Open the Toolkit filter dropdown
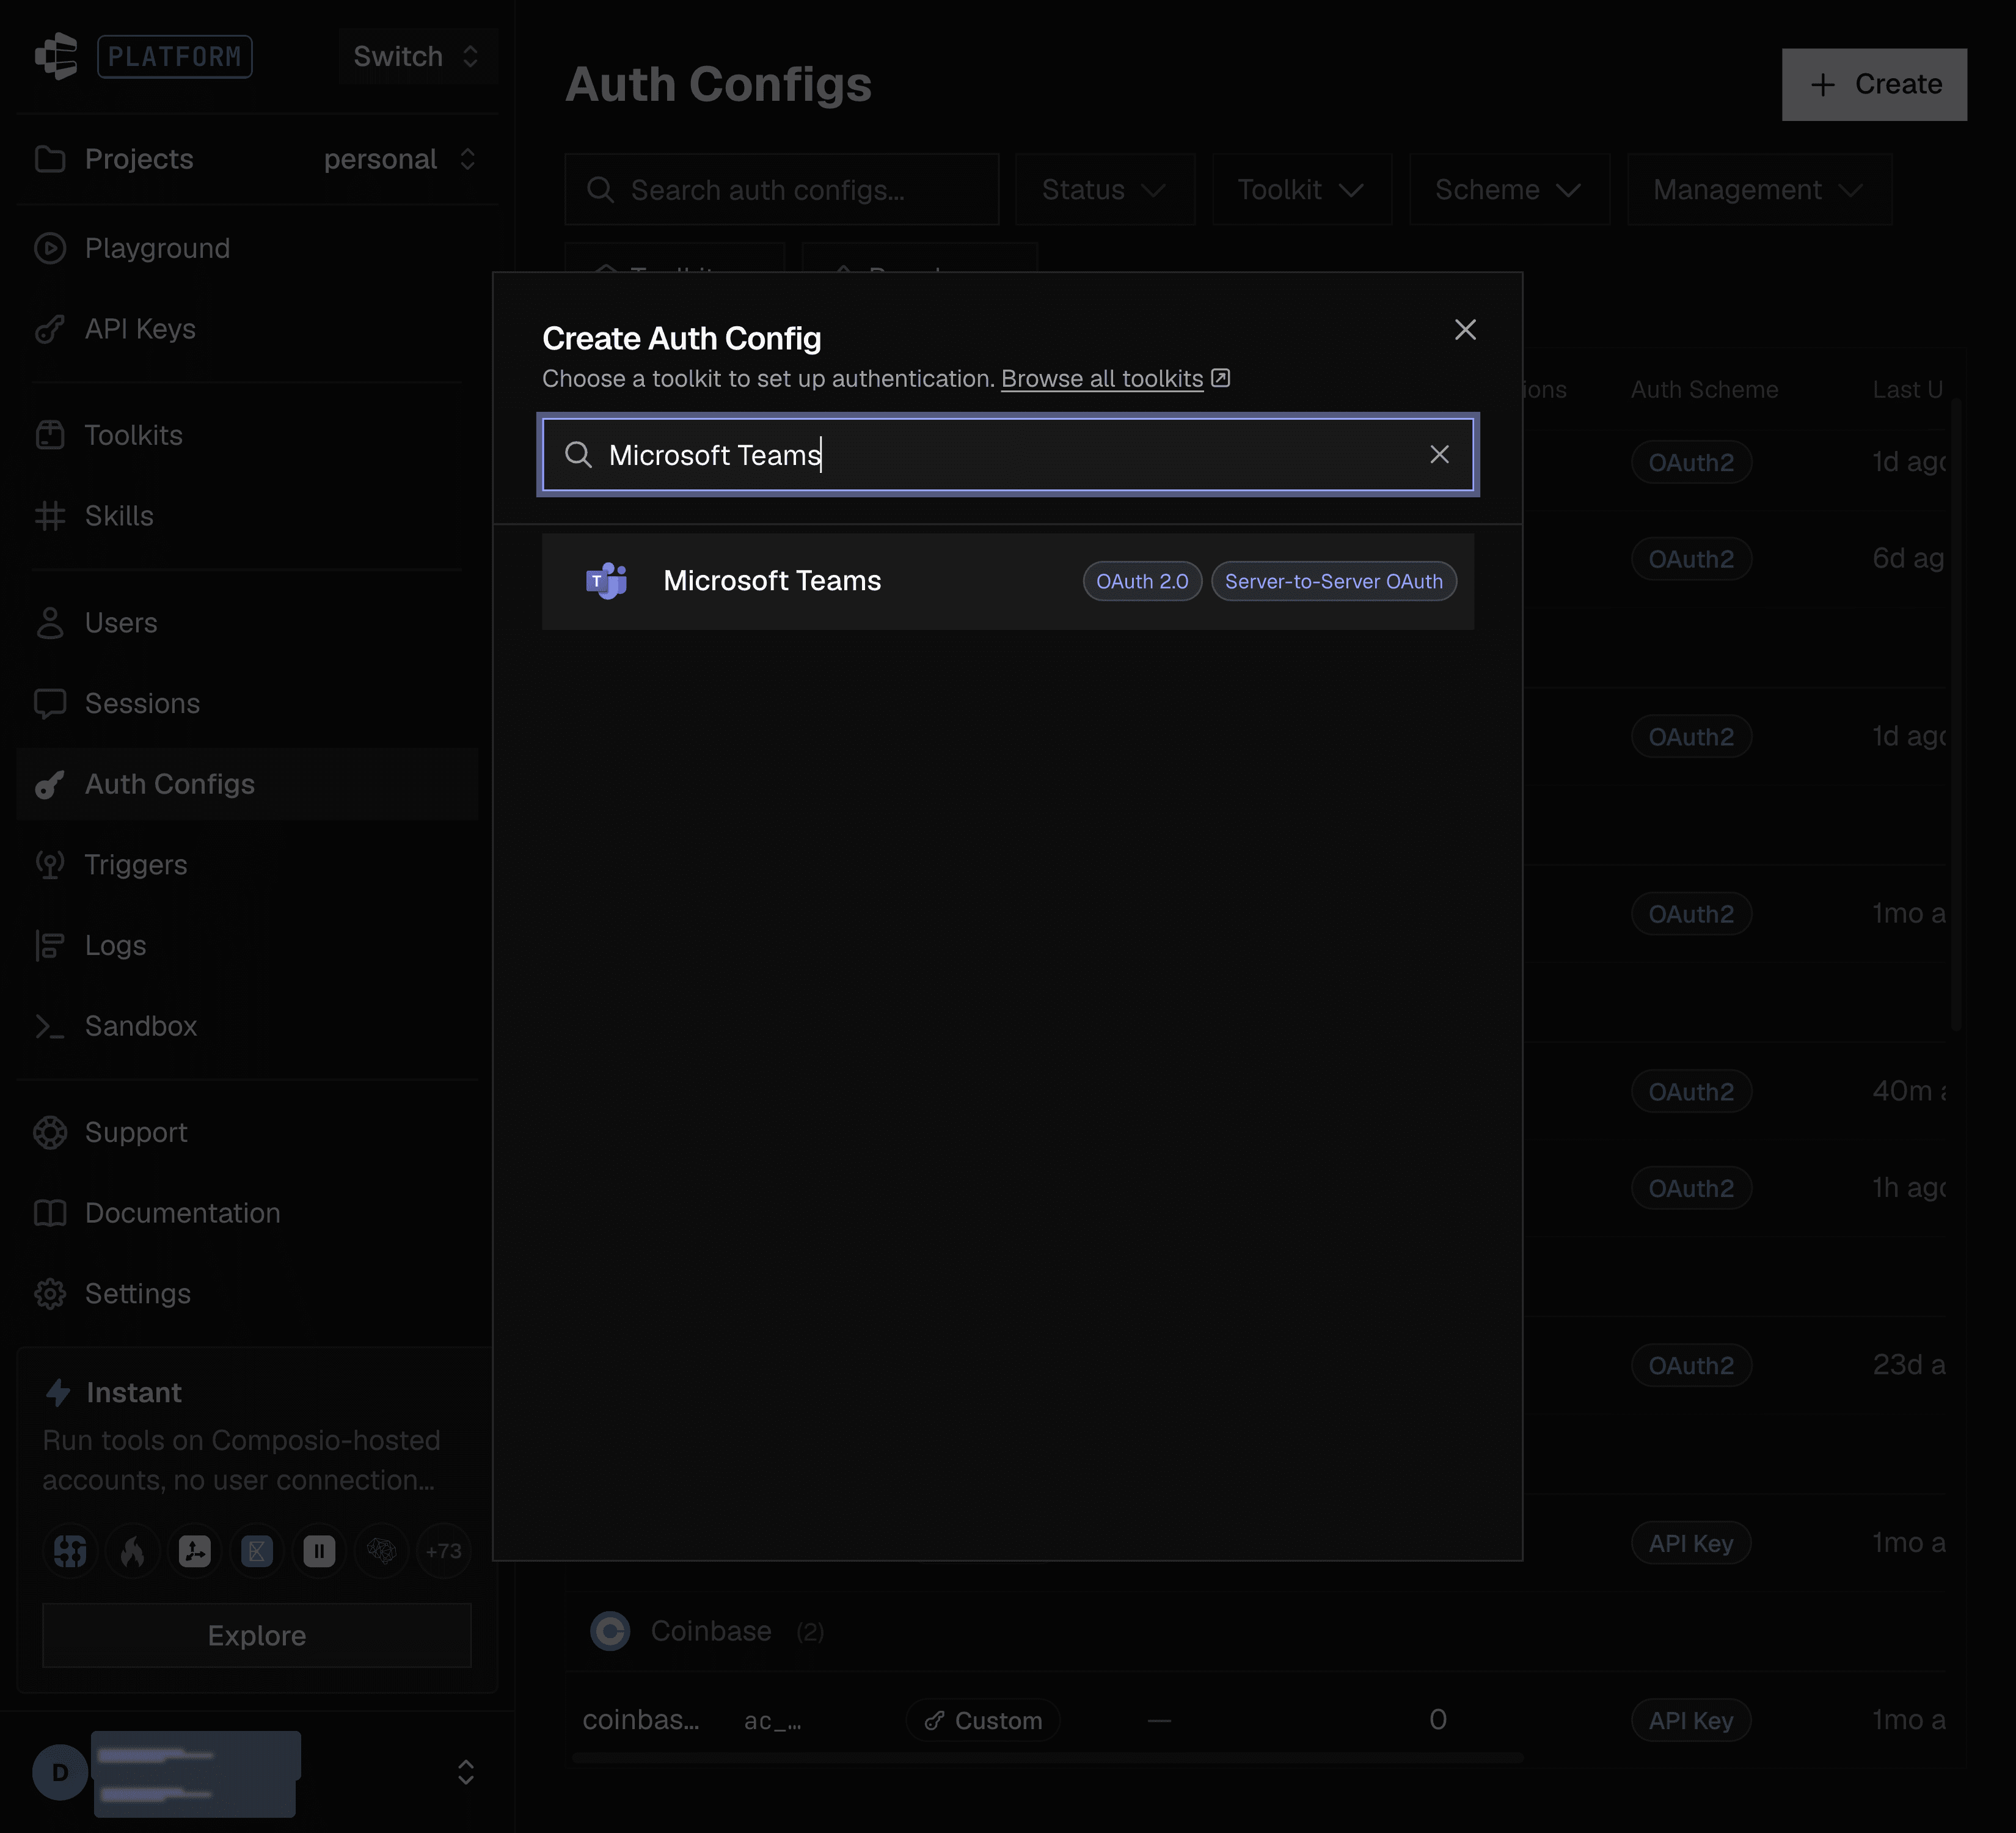This screenshot has height=1833, width=2016. tap(1301, 190)
